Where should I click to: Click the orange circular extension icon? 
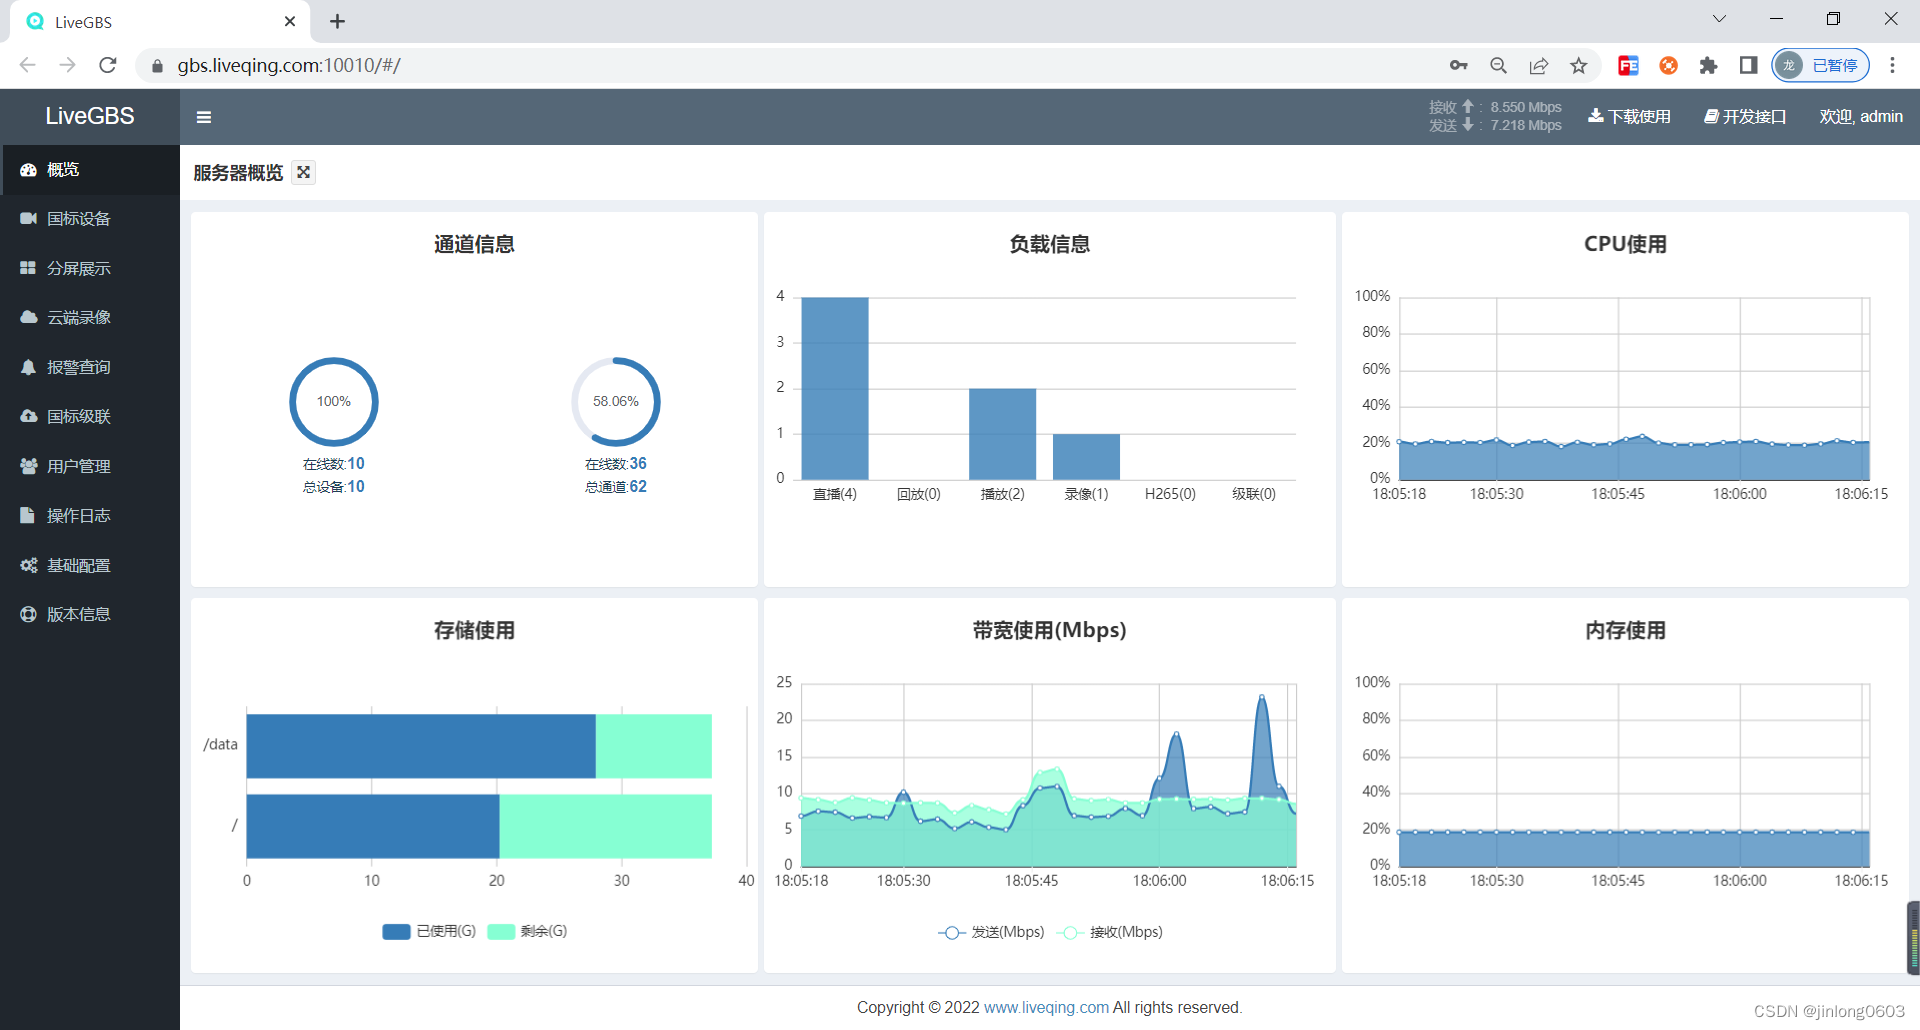tap(1668, 66)
